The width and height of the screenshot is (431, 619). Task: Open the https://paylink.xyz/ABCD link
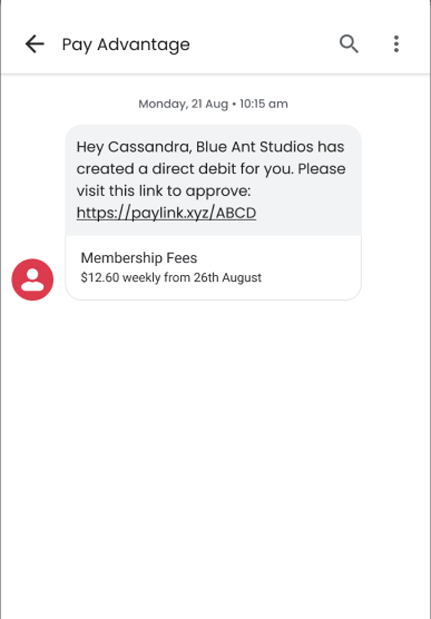coord(166,213)
